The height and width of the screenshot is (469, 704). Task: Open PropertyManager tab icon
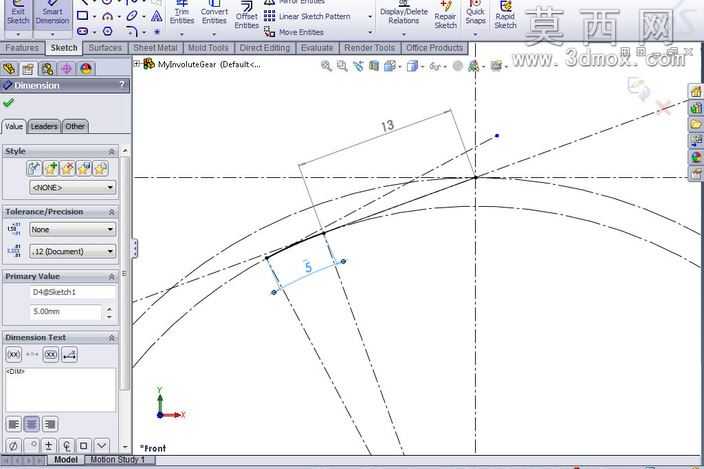[28, 69]
